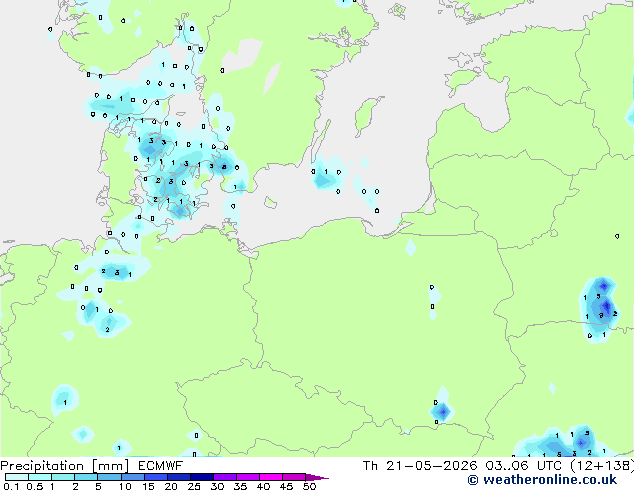Click the '30' legend value

coord(217,486)
